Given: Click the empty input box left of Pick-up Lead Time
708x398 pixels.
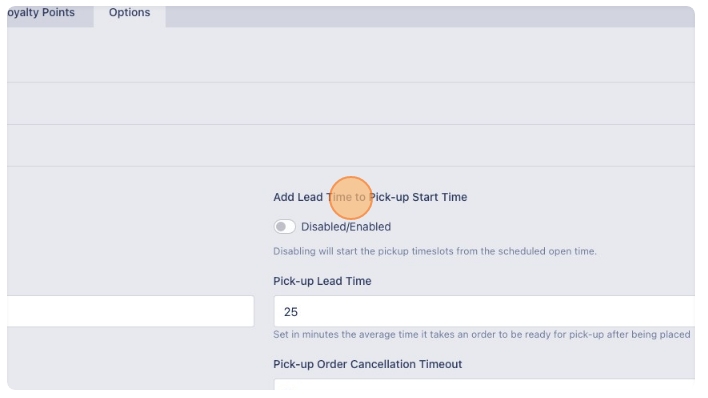Looking at the screenshot, I should pyautogui.click(x=130, y=311).
